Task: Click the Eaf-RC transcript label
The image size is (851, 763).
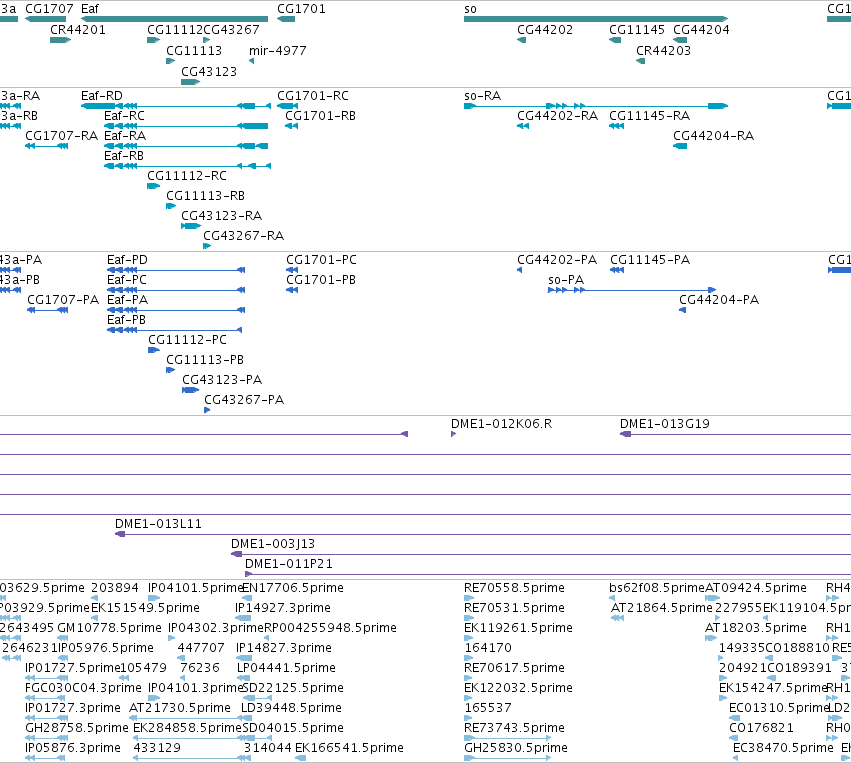Action: coord(124,116)
